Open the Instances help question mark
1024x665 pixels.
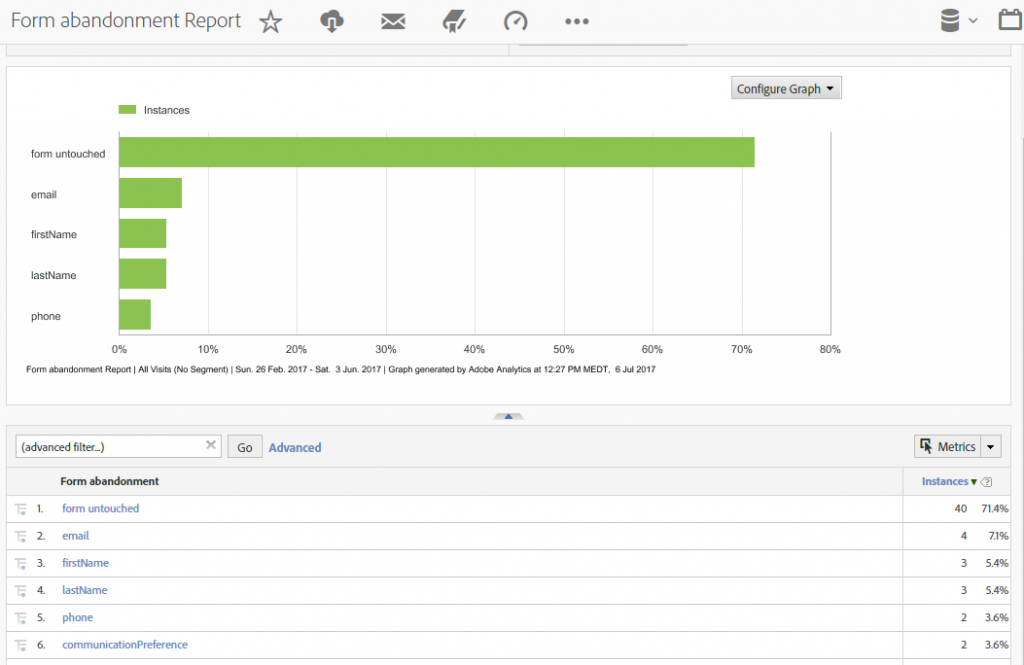pos(986,481)
